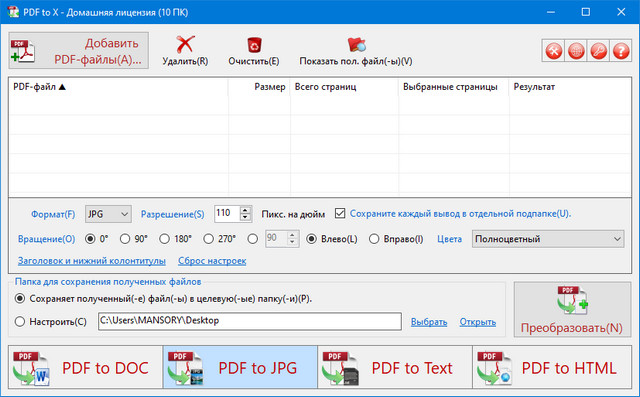The height and width of the screenshot is (397, 640).
Task: Switch to the PDF to HTML tab
Action: tap(552, 367)
